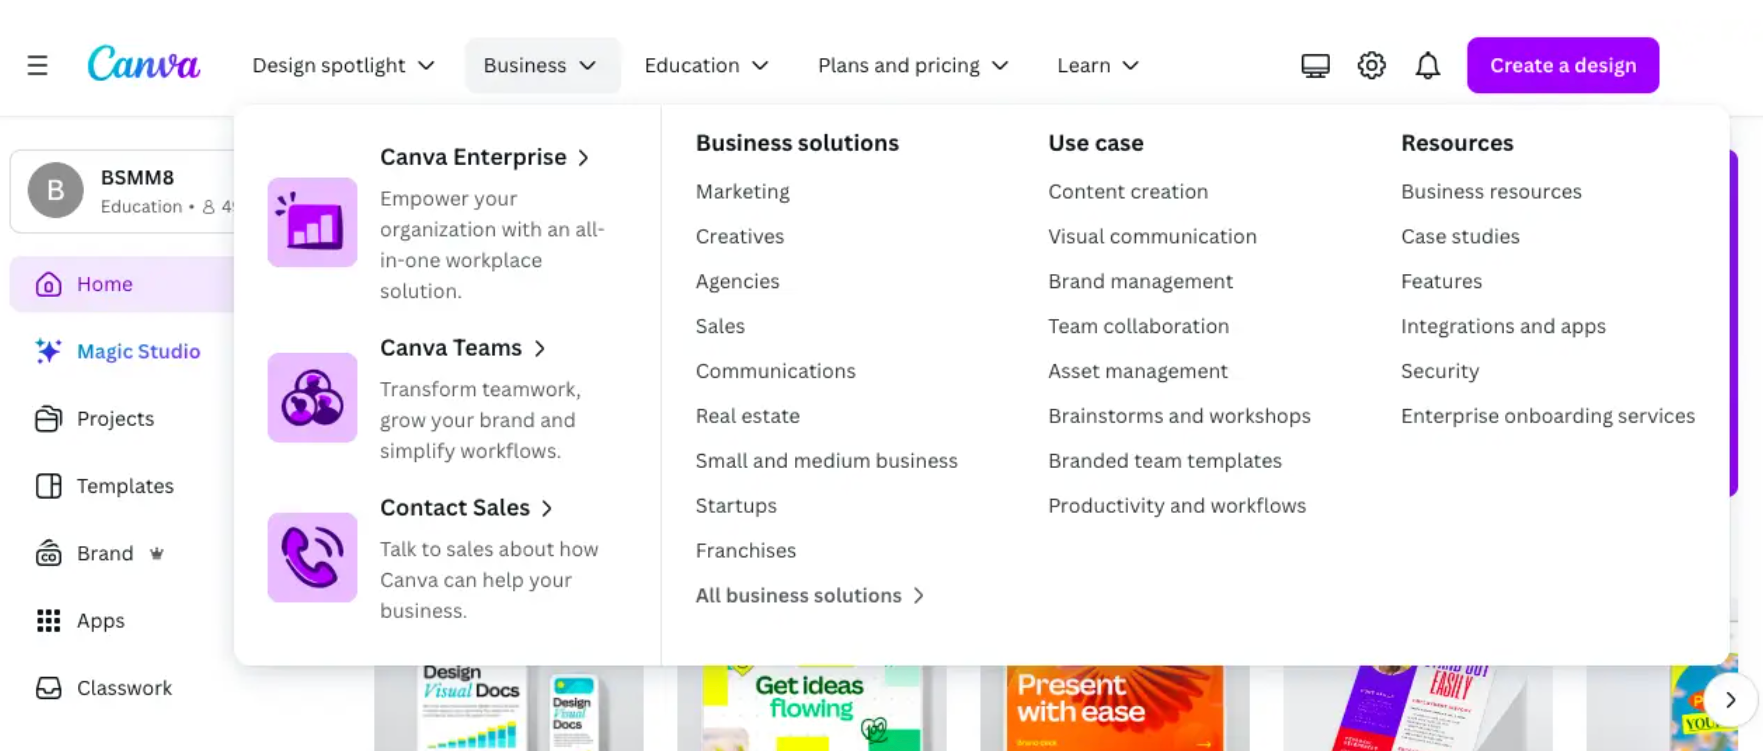1763x751 pixels.
Task: Open Canva Teams heading link
Action: (x=463, y=348)
